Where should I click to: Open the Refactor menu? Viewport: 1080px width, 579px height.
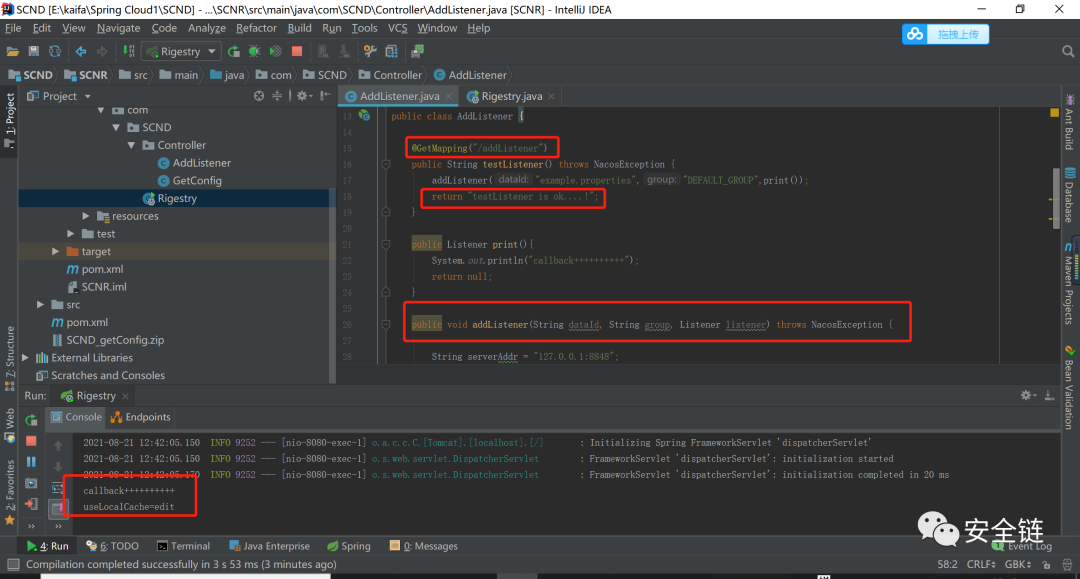256,28
